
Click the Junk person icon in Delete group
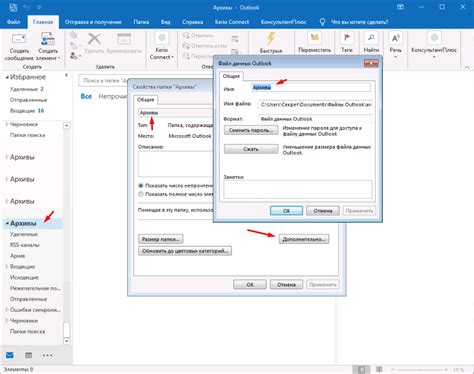click(x=74, y=56)
